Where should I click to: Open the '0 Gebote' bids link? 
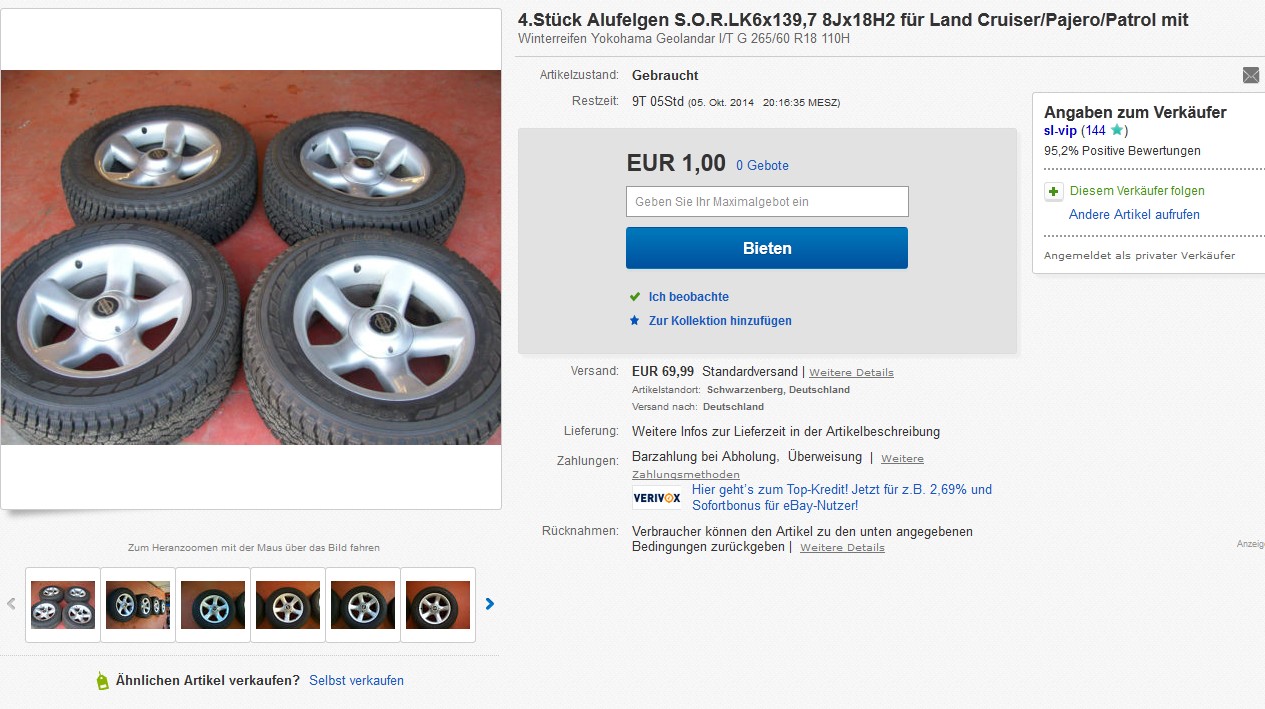click(762, 166)
